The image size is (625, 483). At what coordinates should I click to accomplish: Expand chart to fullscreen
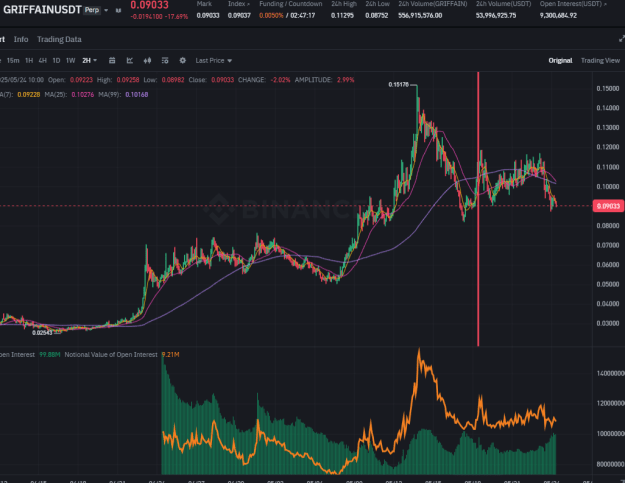click(621, 39)
